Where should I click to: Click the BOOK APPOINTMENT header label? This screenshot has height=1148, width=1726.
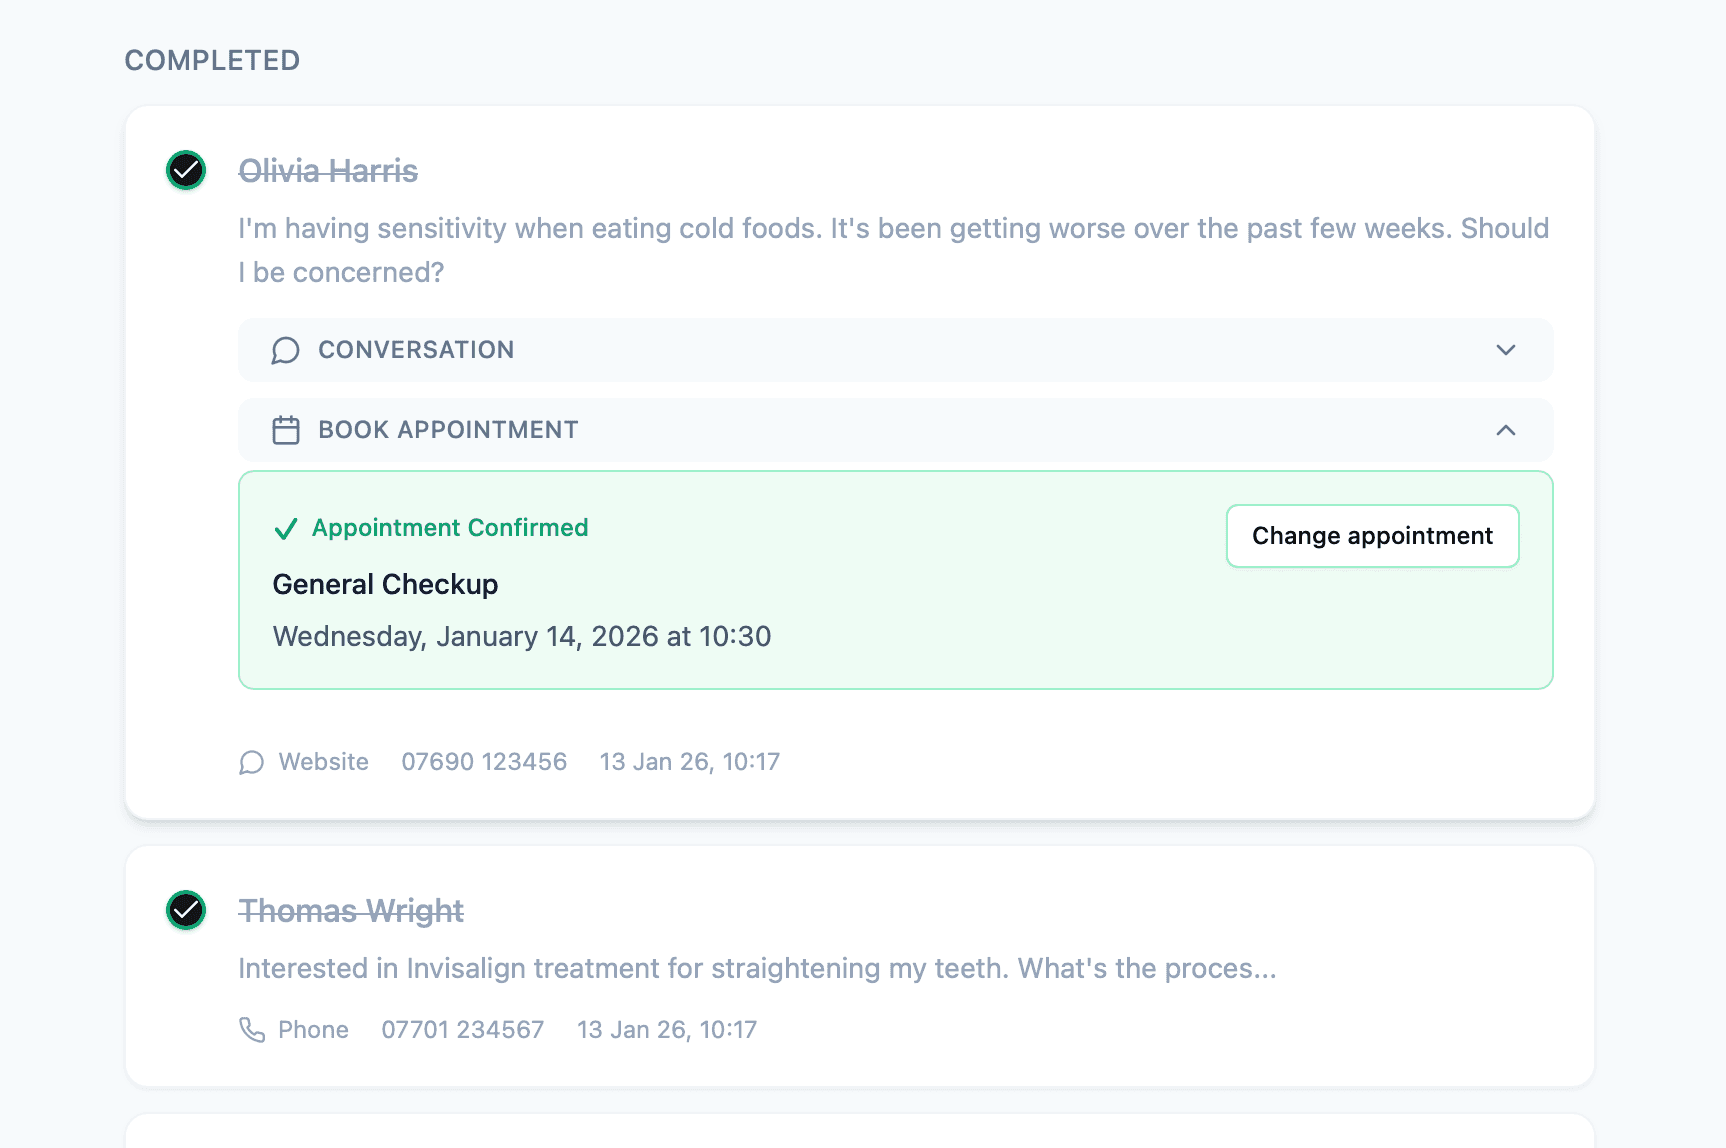448,430
